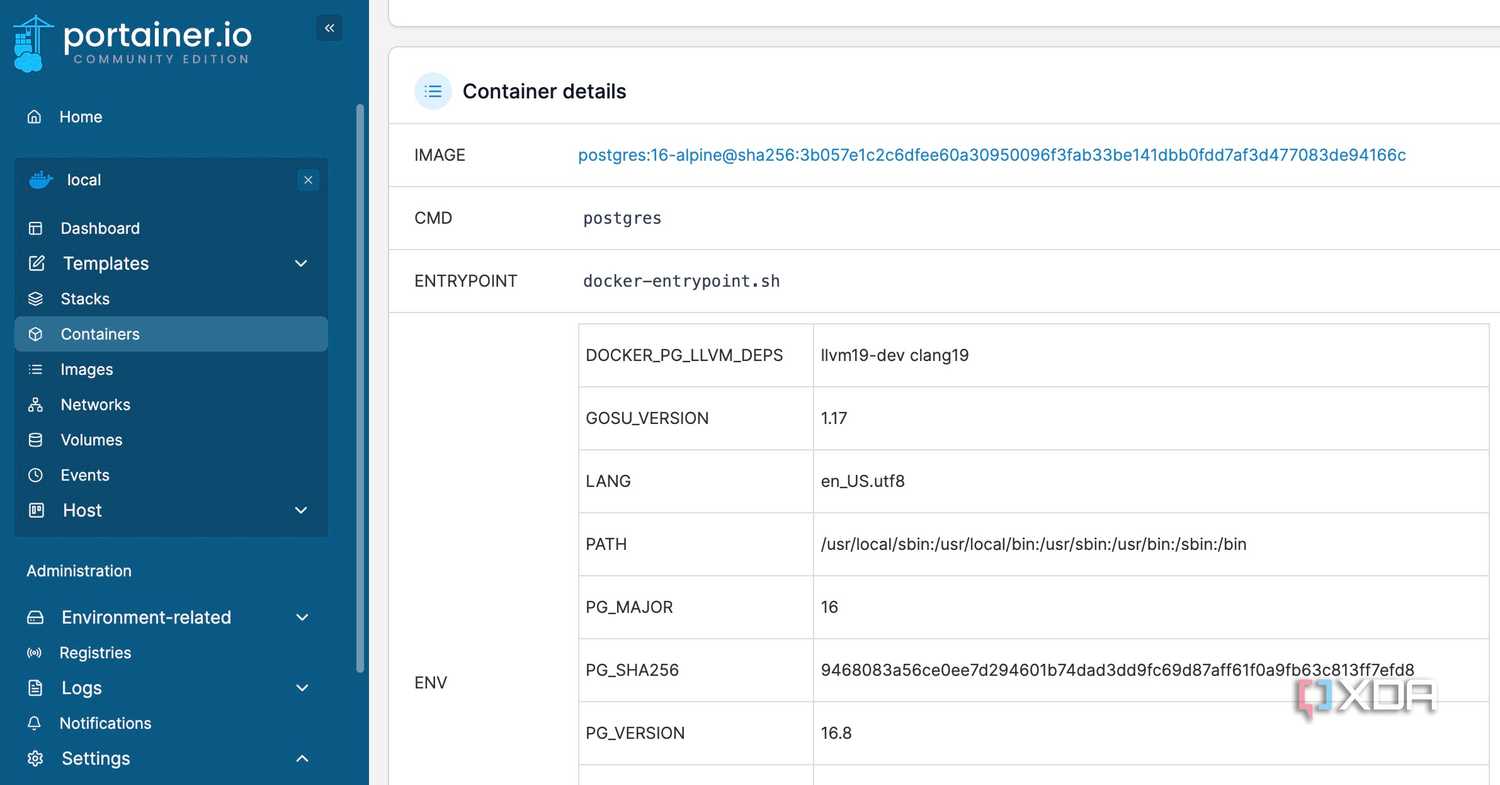Click the Environment-related drive icon

pos(36,617)
